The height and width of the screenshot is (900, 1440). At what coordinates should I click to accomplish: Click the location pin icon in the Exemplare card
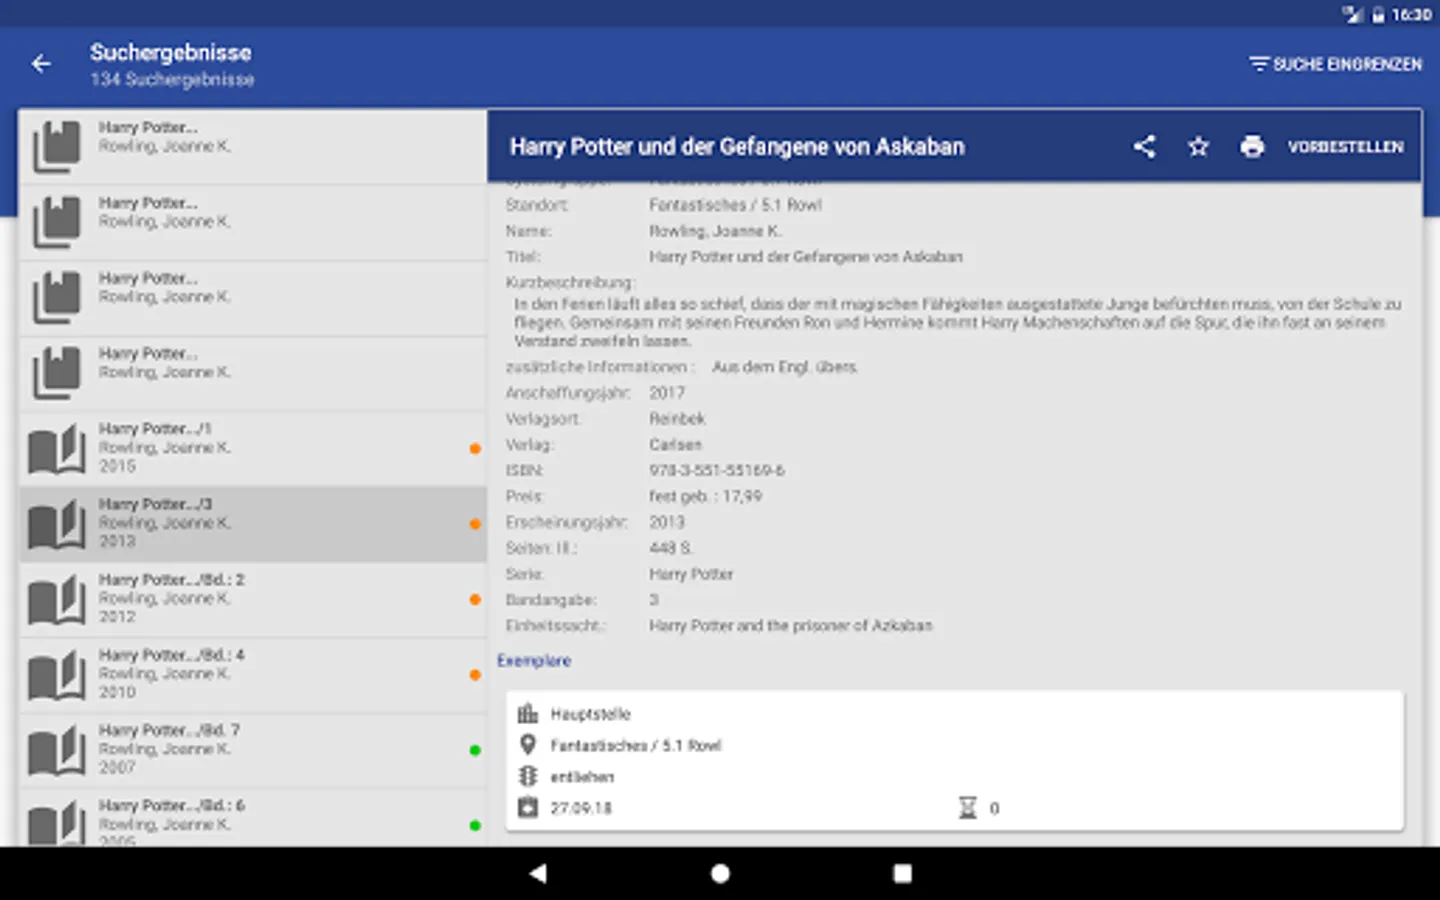[528, 745]
